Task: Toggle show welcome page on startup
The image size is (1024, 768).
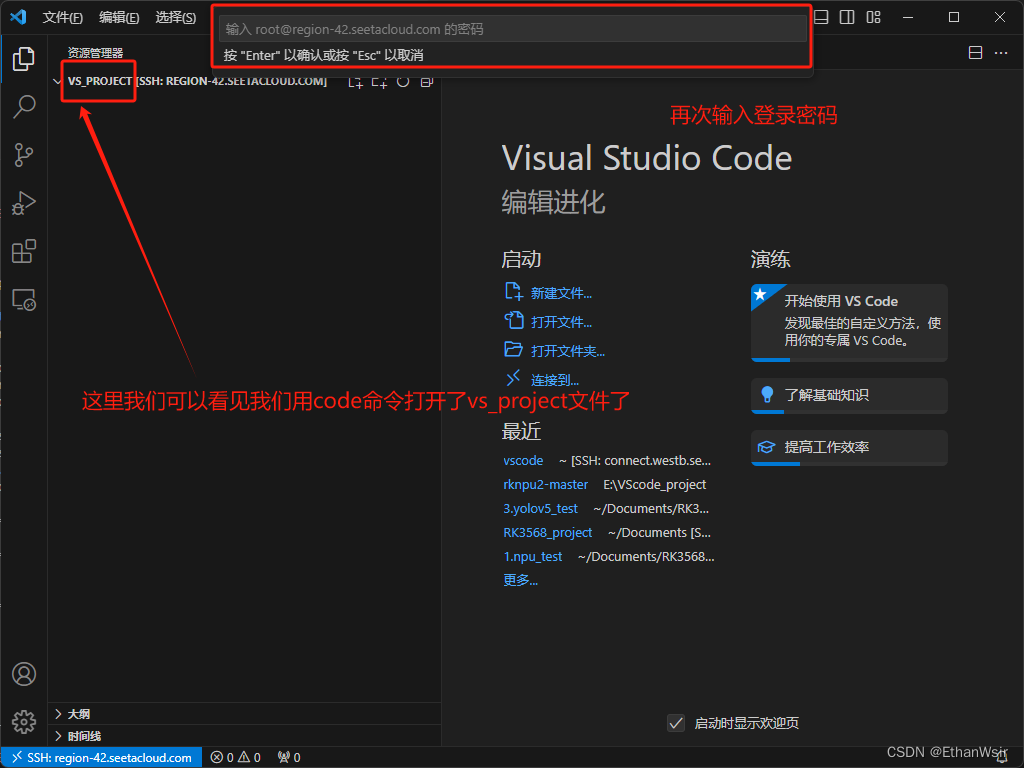Action: [x=676, y=723]
